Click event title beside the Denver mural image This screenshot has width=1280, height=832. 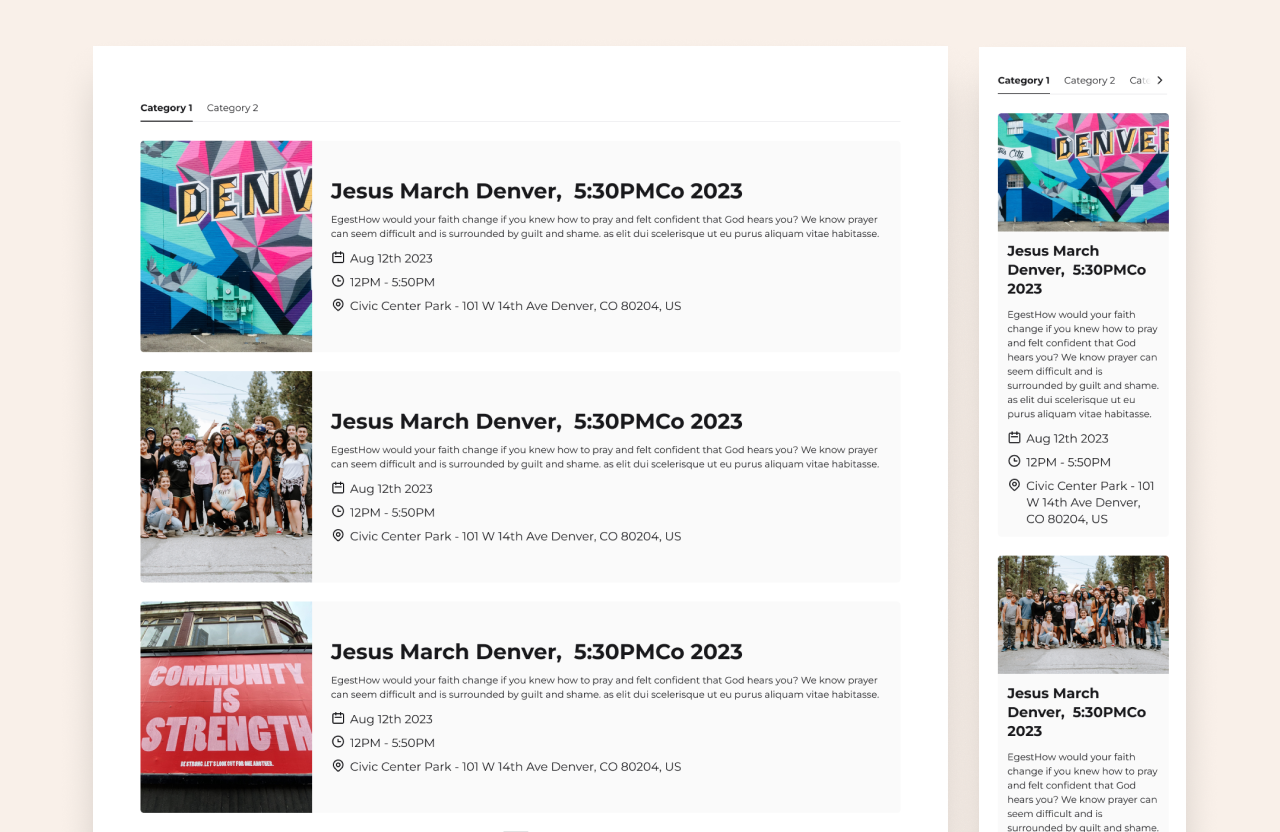tap(537, 191)
